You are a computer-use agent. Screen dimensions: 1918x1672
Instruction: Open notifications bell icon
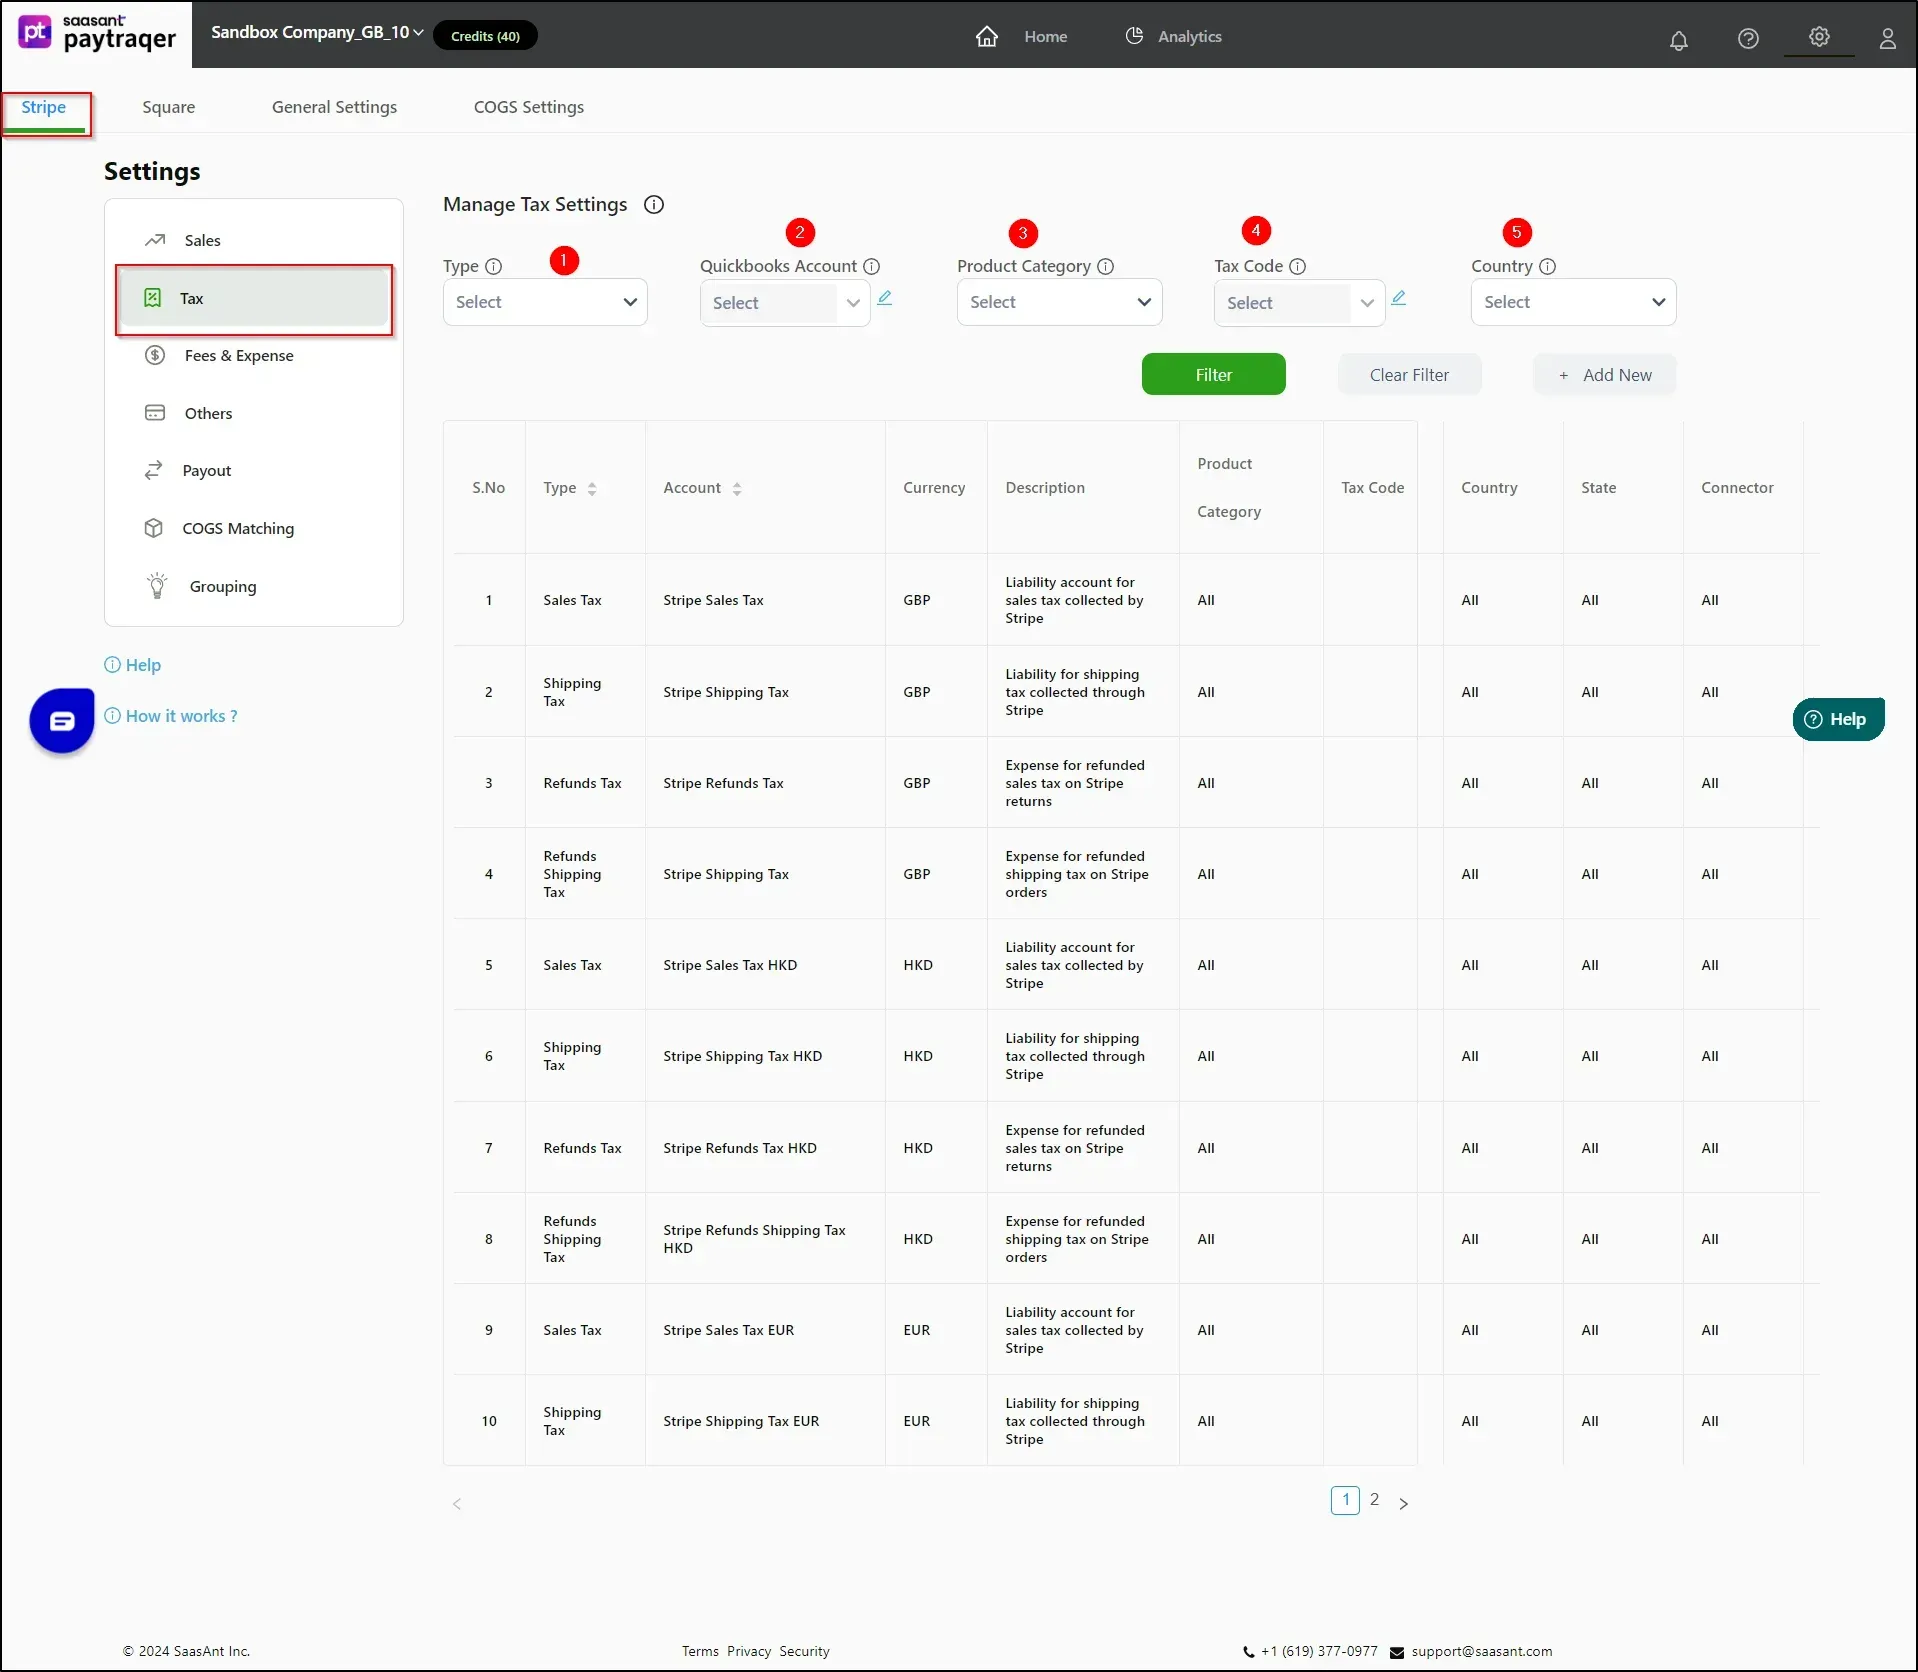[1679, 39]
